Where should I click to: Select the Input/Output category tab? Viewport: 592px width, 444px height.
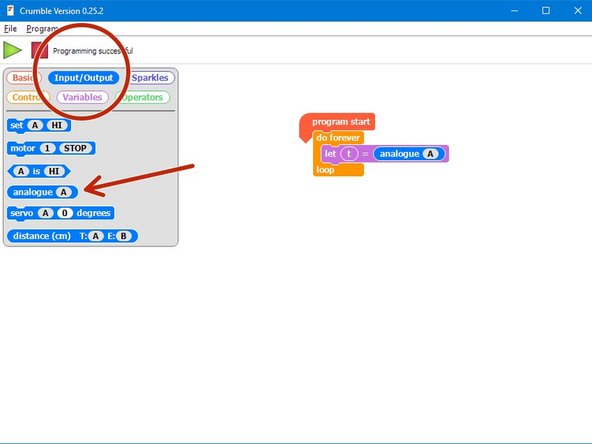pos(83,78)
